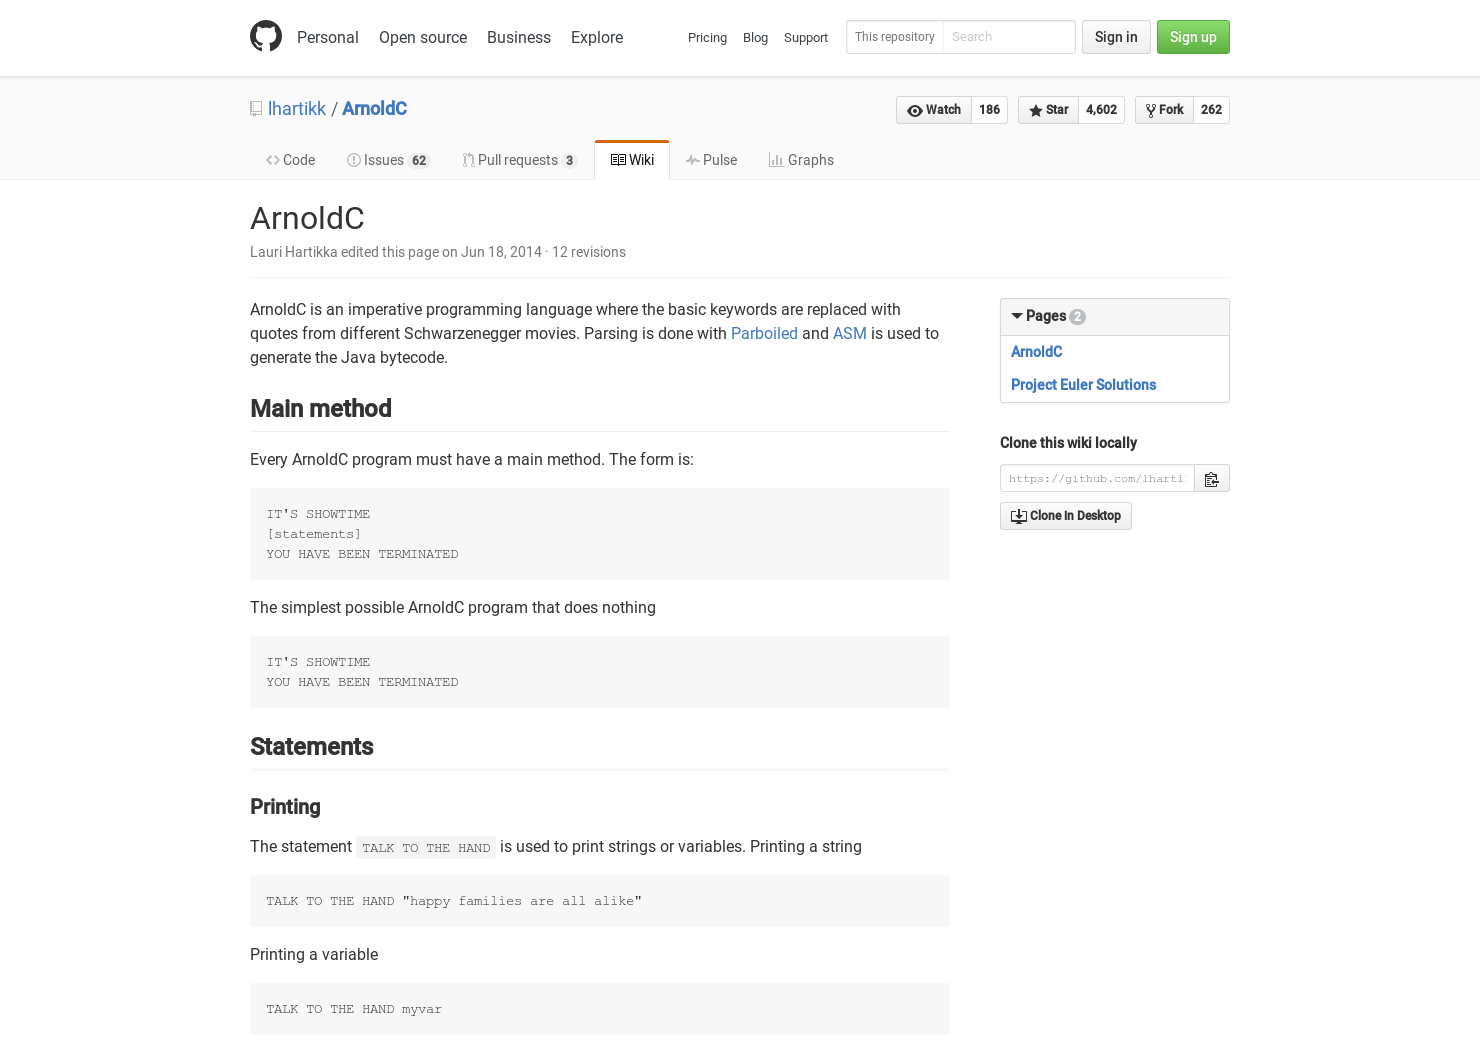Open the Code tab
The height and width of the screenshot is (1037, 1480).
[290, 160]
